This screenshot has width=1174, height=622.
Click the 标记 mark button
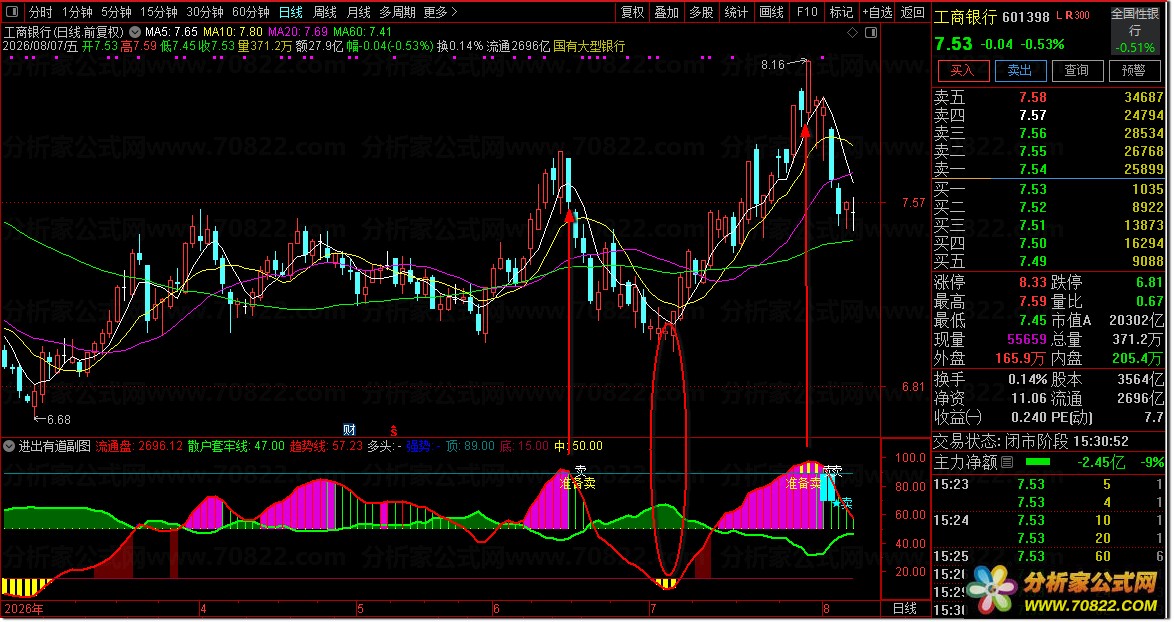[841, 12]
